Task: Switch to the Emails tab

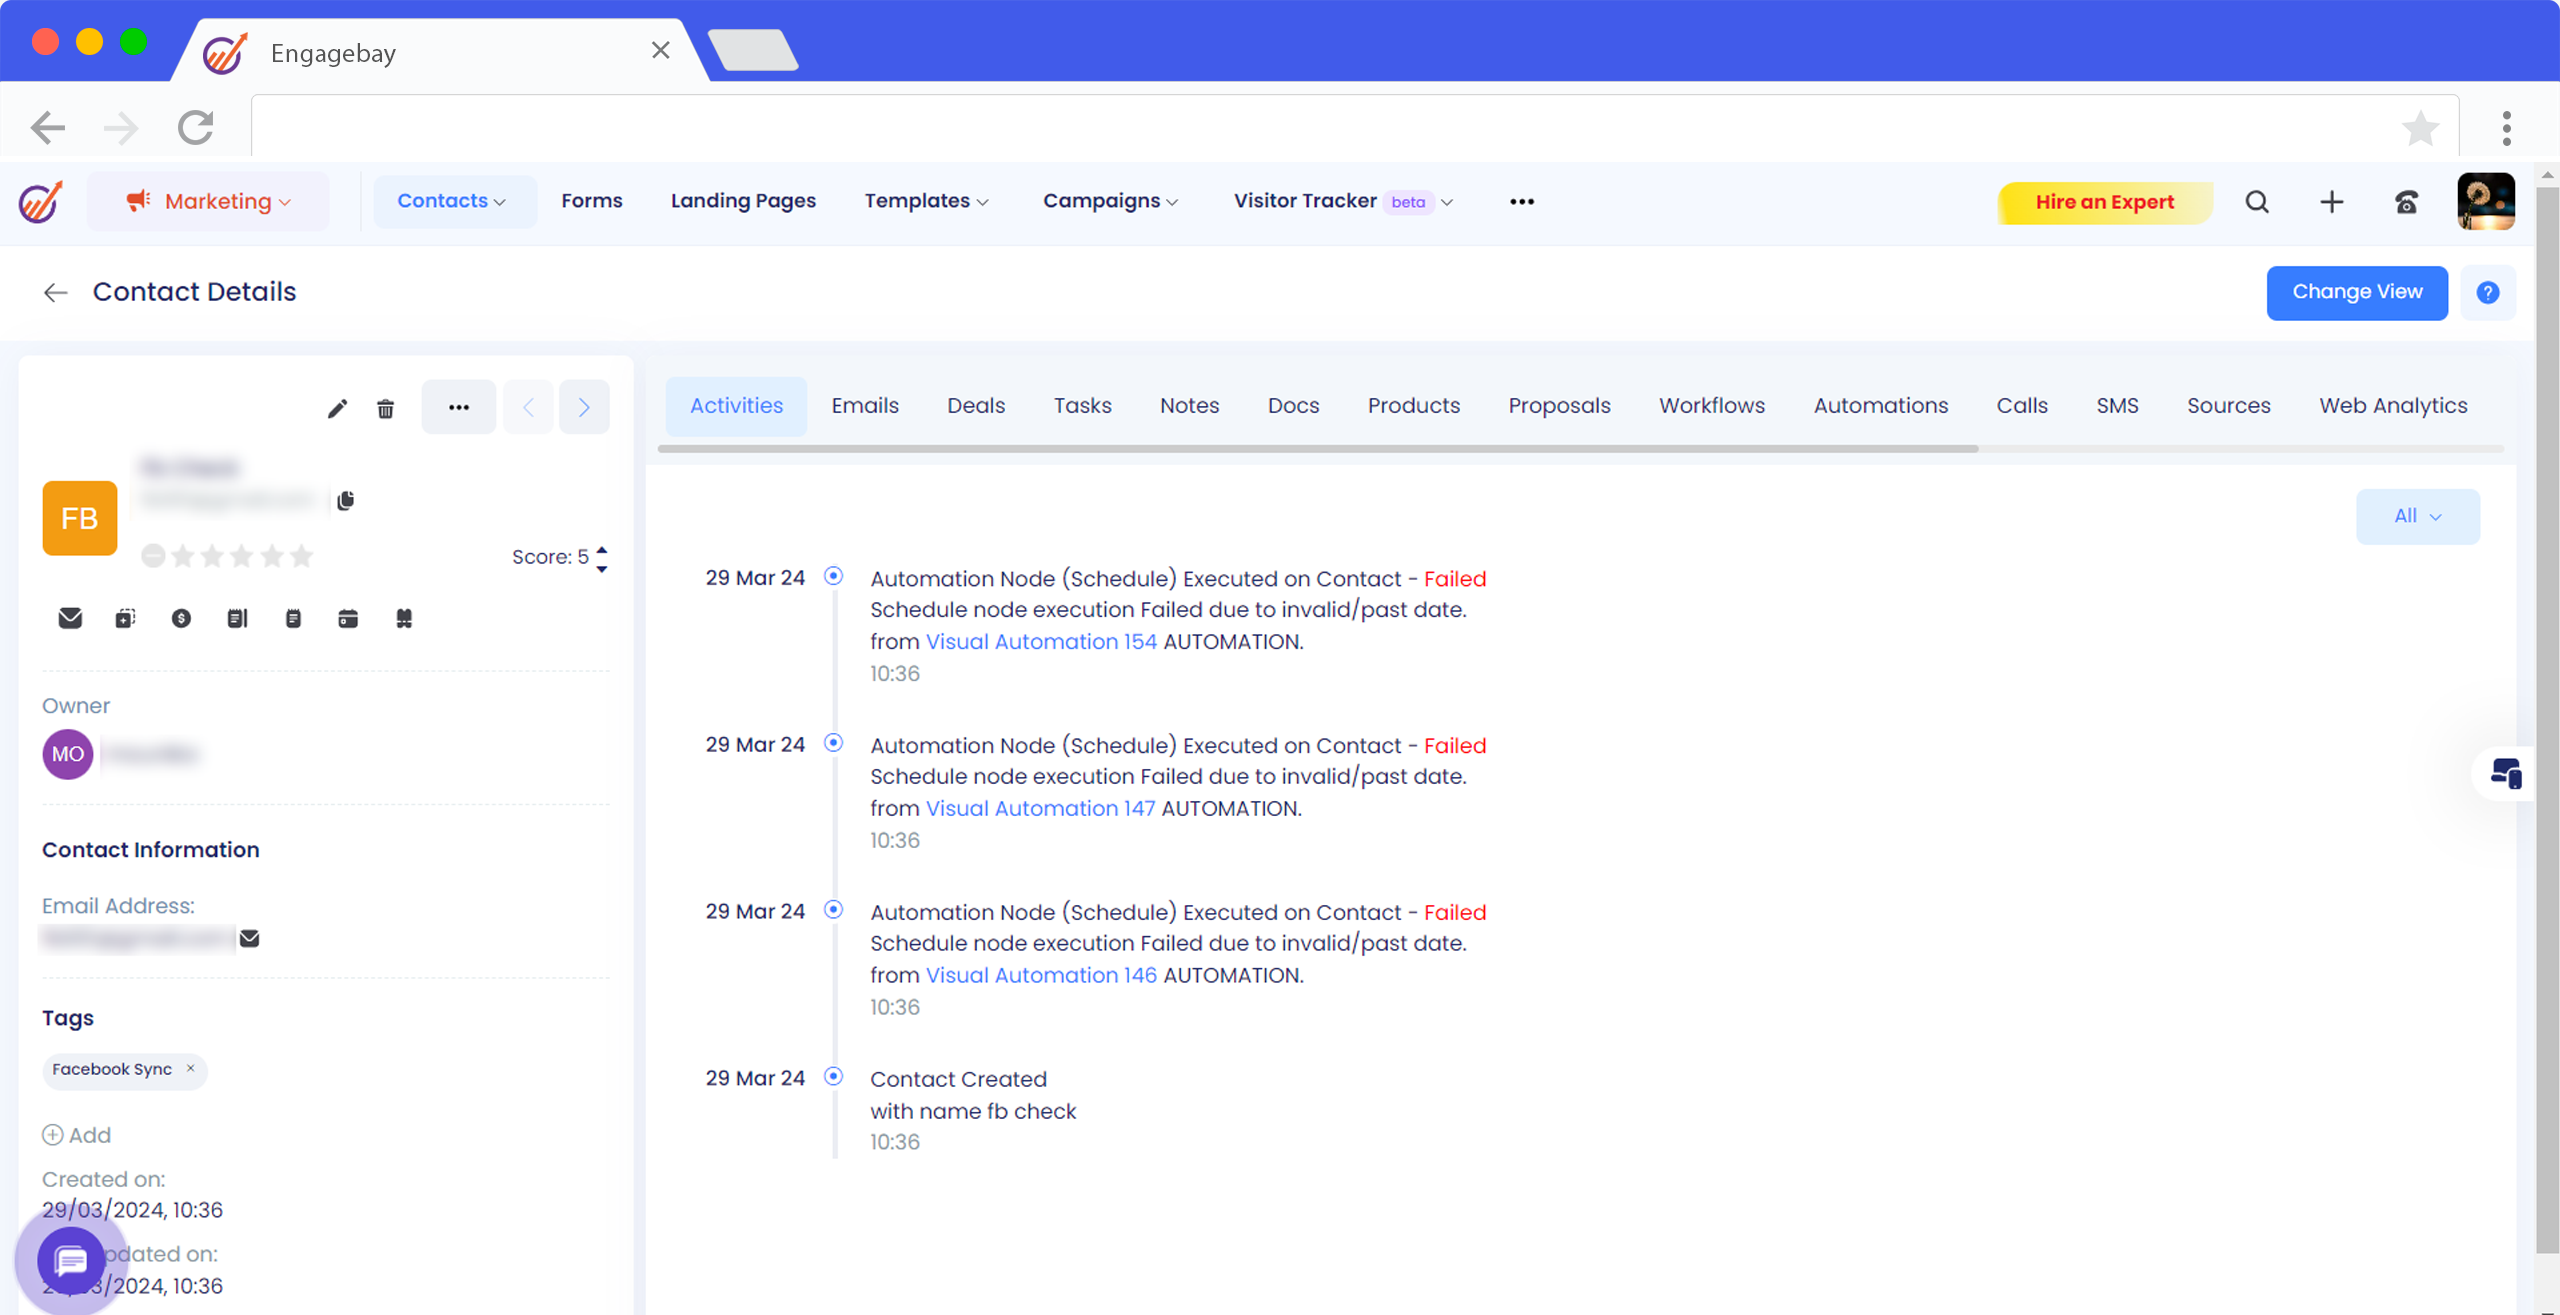Action: click(865, 406)
